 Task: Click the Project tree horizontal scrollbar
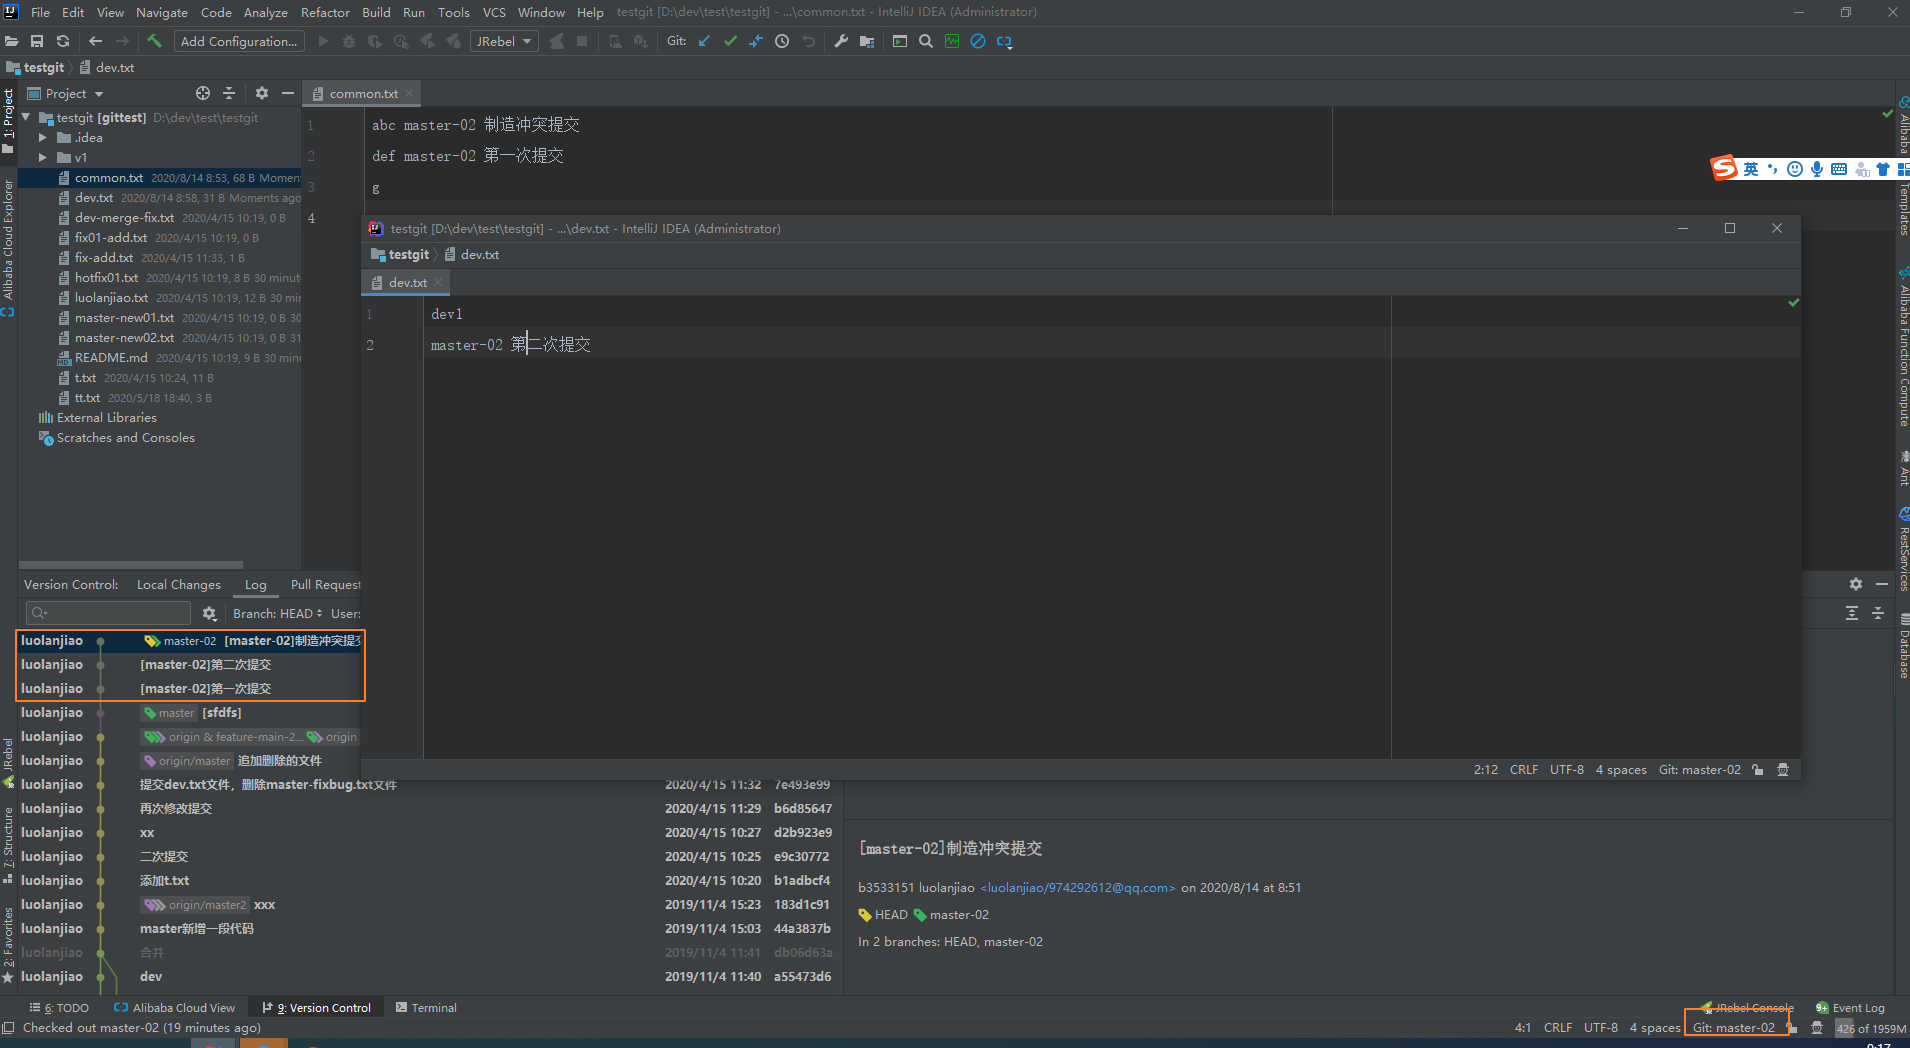[x=131, y=565]
